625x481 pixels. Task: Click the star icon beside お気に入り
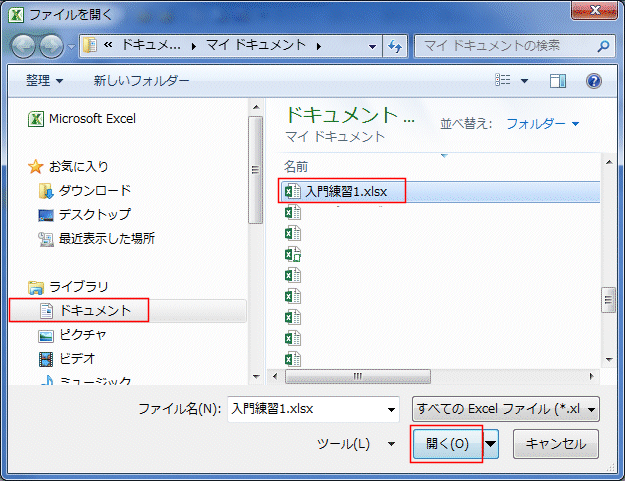coord(35,167)
